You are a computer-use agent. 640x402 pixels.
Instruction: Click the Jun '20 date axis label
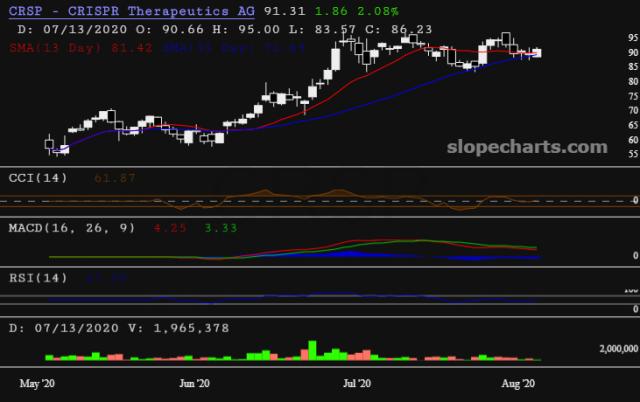click(194, 383)
